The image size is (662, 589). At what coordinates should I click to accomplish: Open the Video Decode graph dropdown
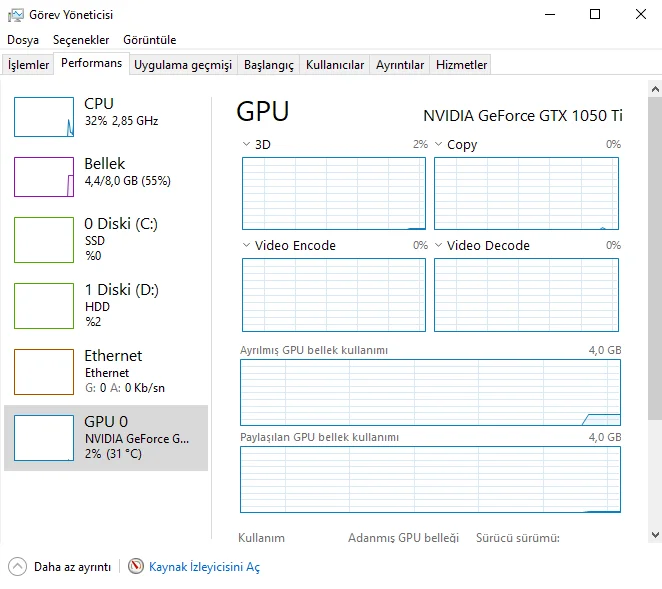[x=439, y=245]
